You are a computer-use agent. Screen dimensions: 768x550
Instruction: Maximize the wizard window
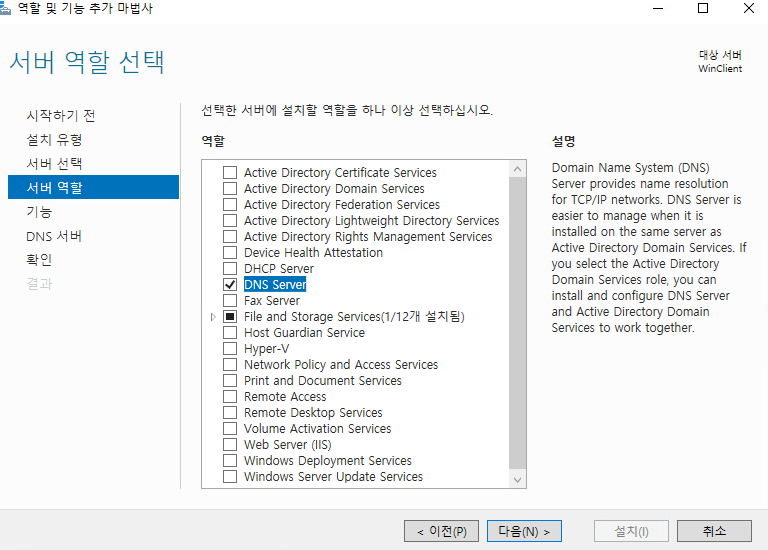point(703,8)
